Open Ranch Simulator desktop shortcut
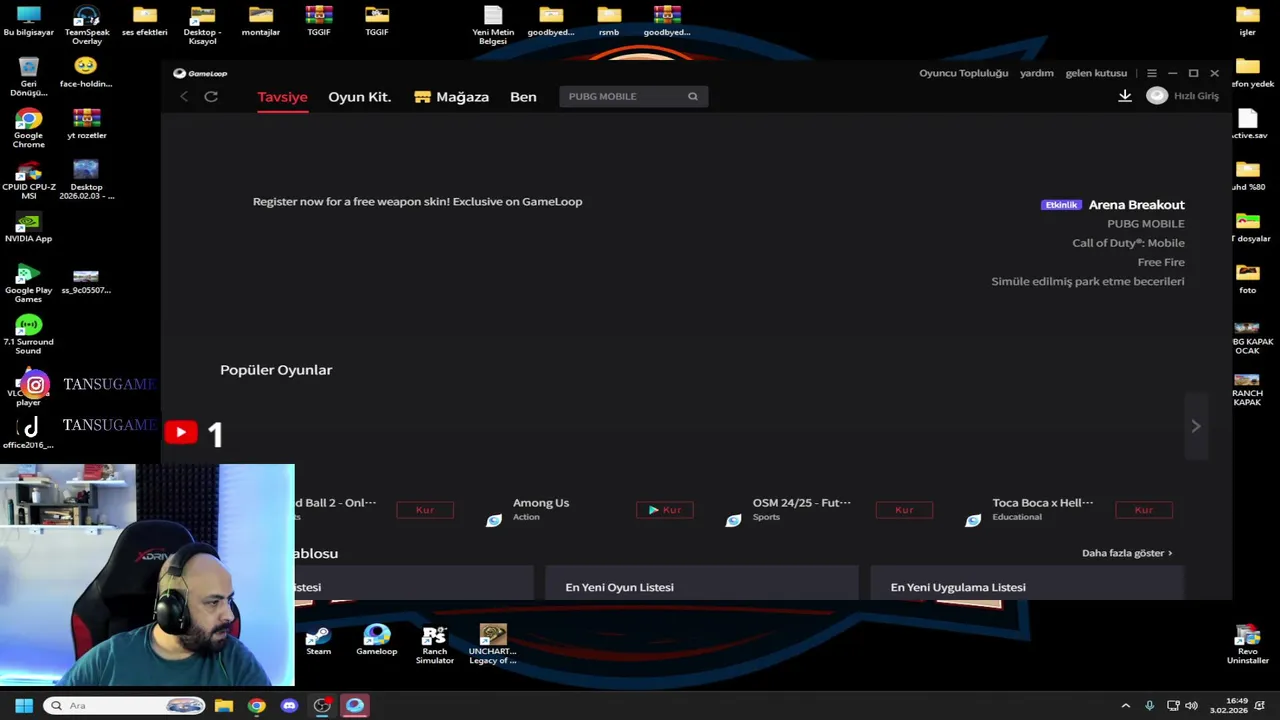 435,644
